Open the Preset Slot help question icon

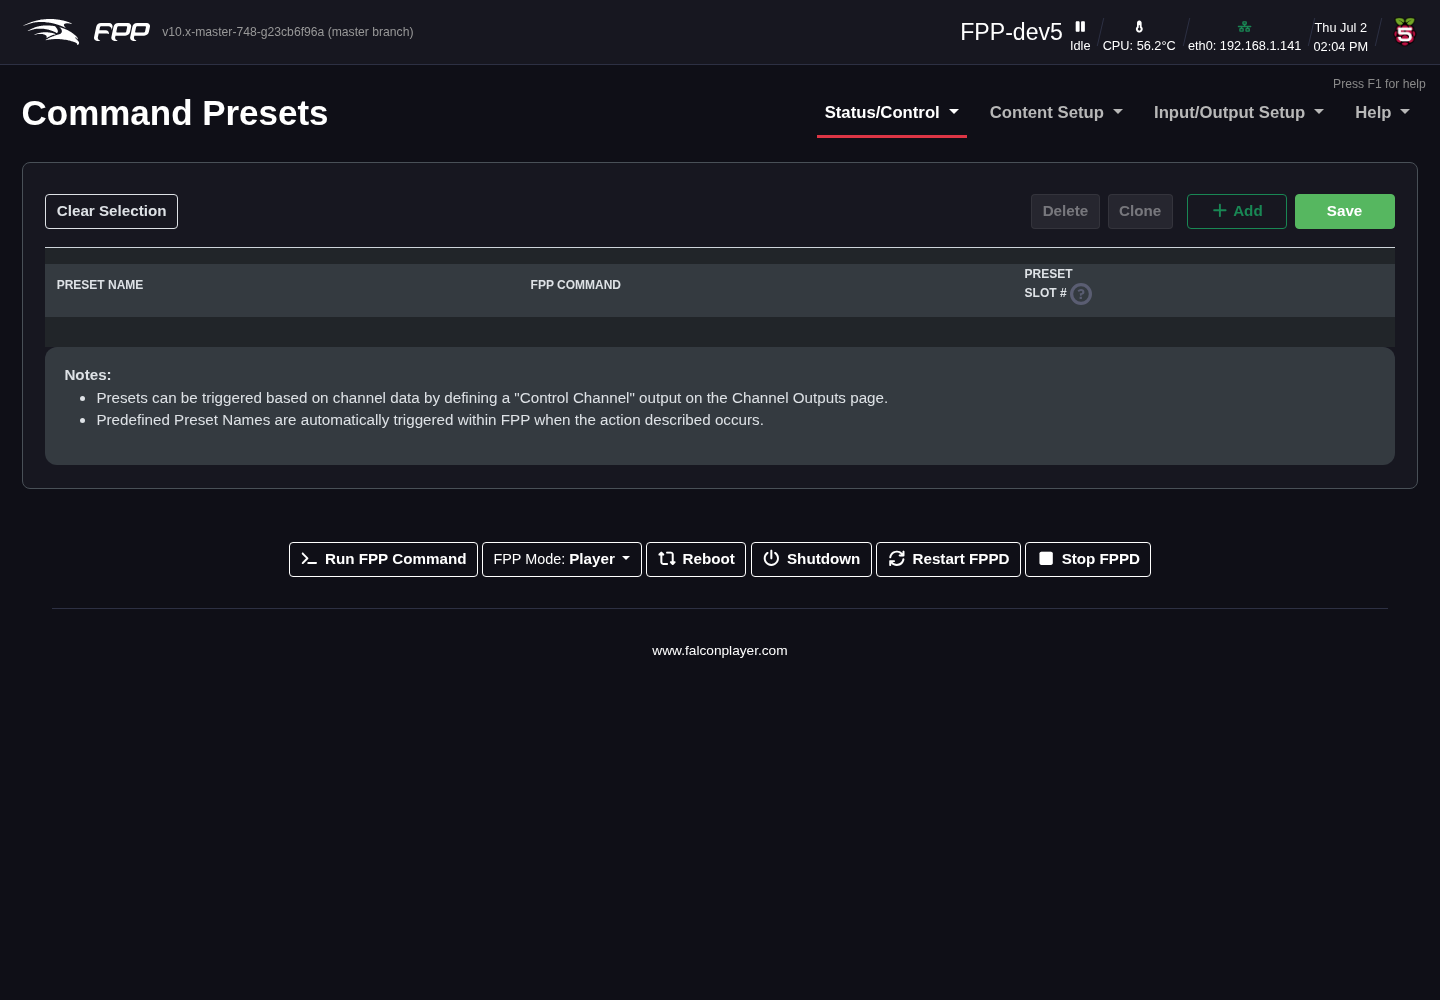pos(1081,294)
